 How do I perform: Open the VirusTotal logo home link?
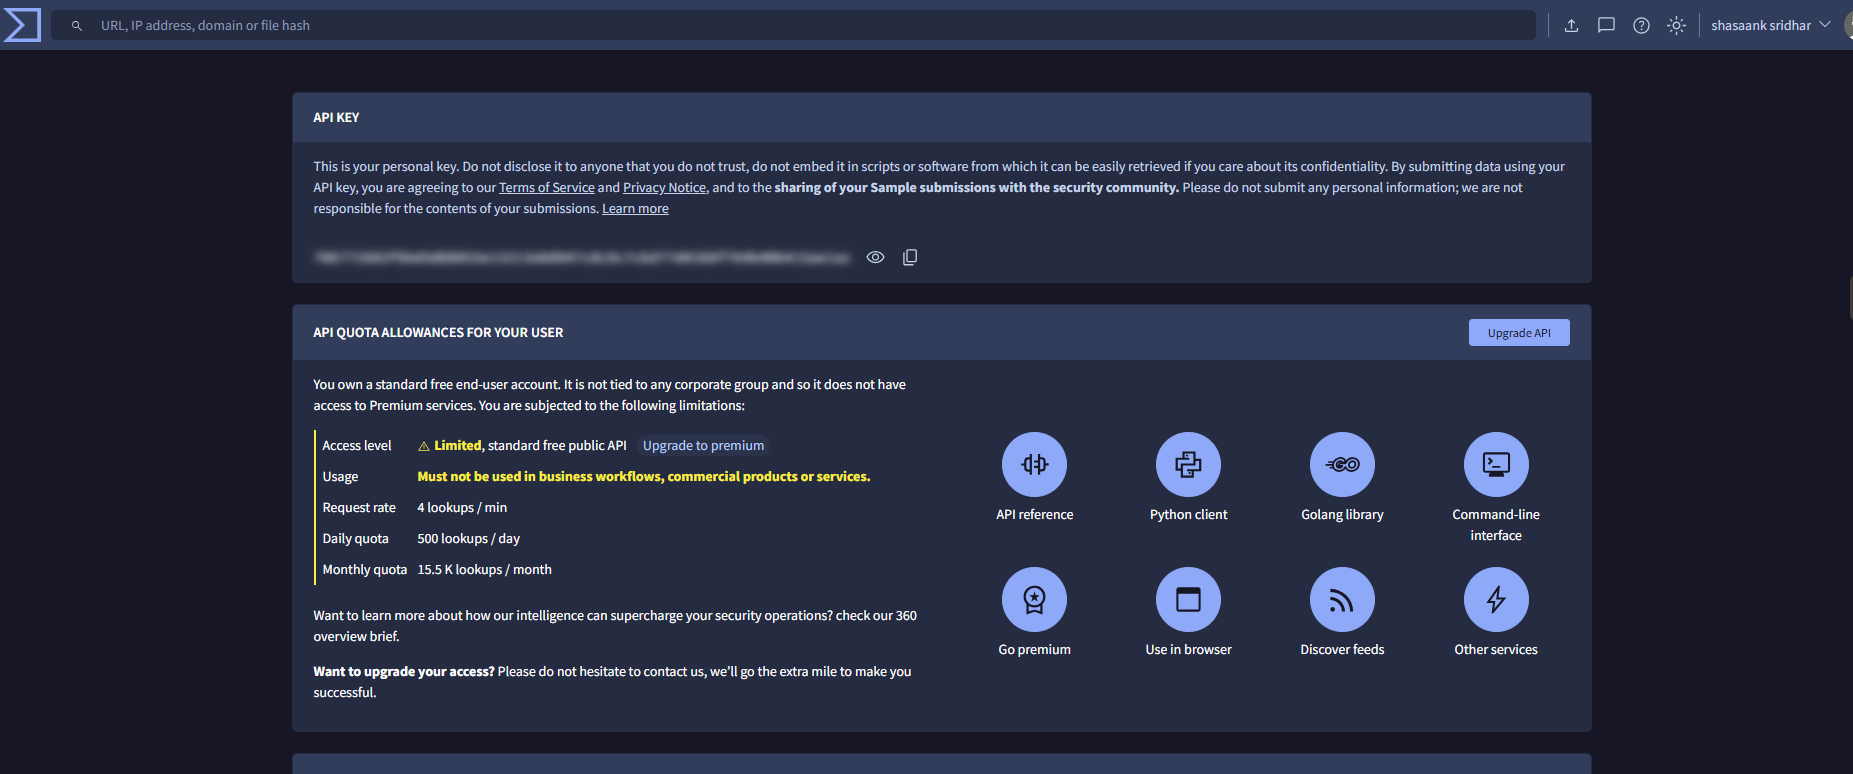[x=22, y=25]
